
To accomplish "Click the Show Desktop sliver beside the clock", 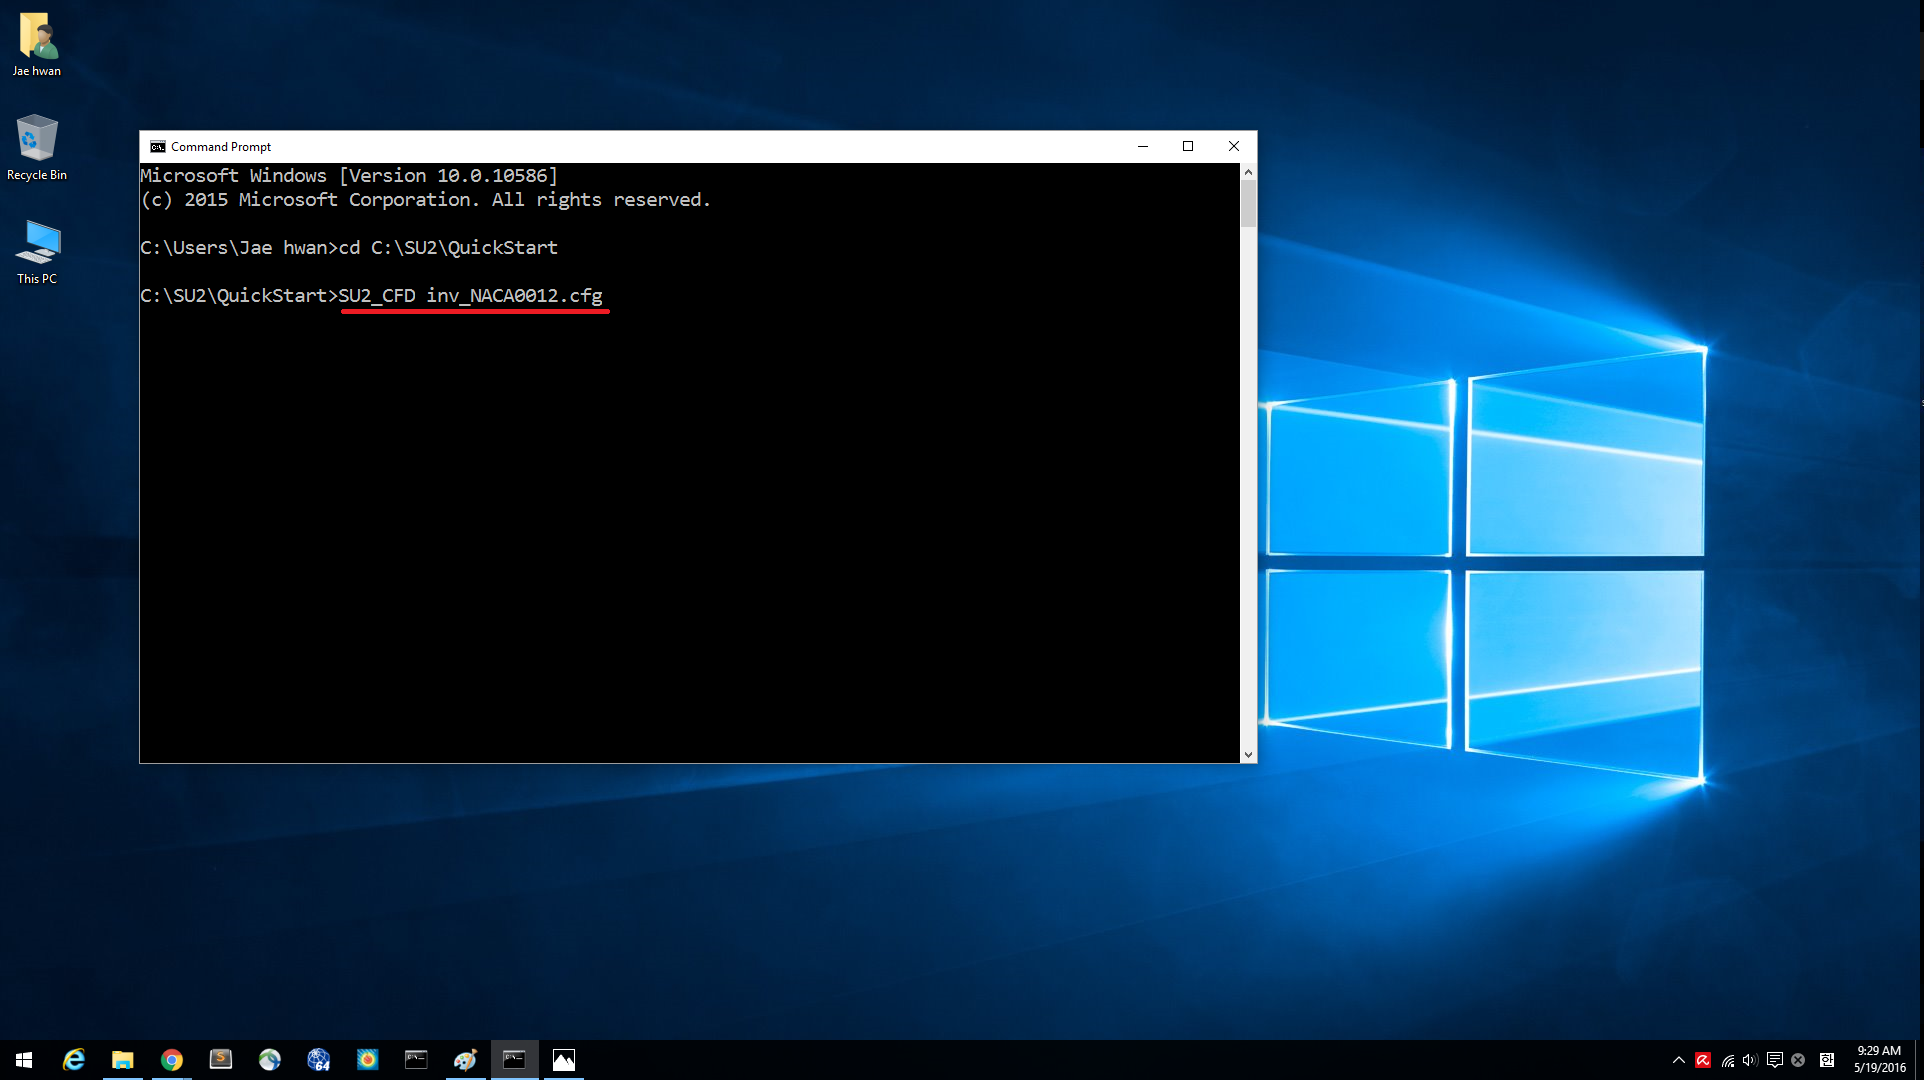I will pyautogui.click(x=1920, y=1060).
